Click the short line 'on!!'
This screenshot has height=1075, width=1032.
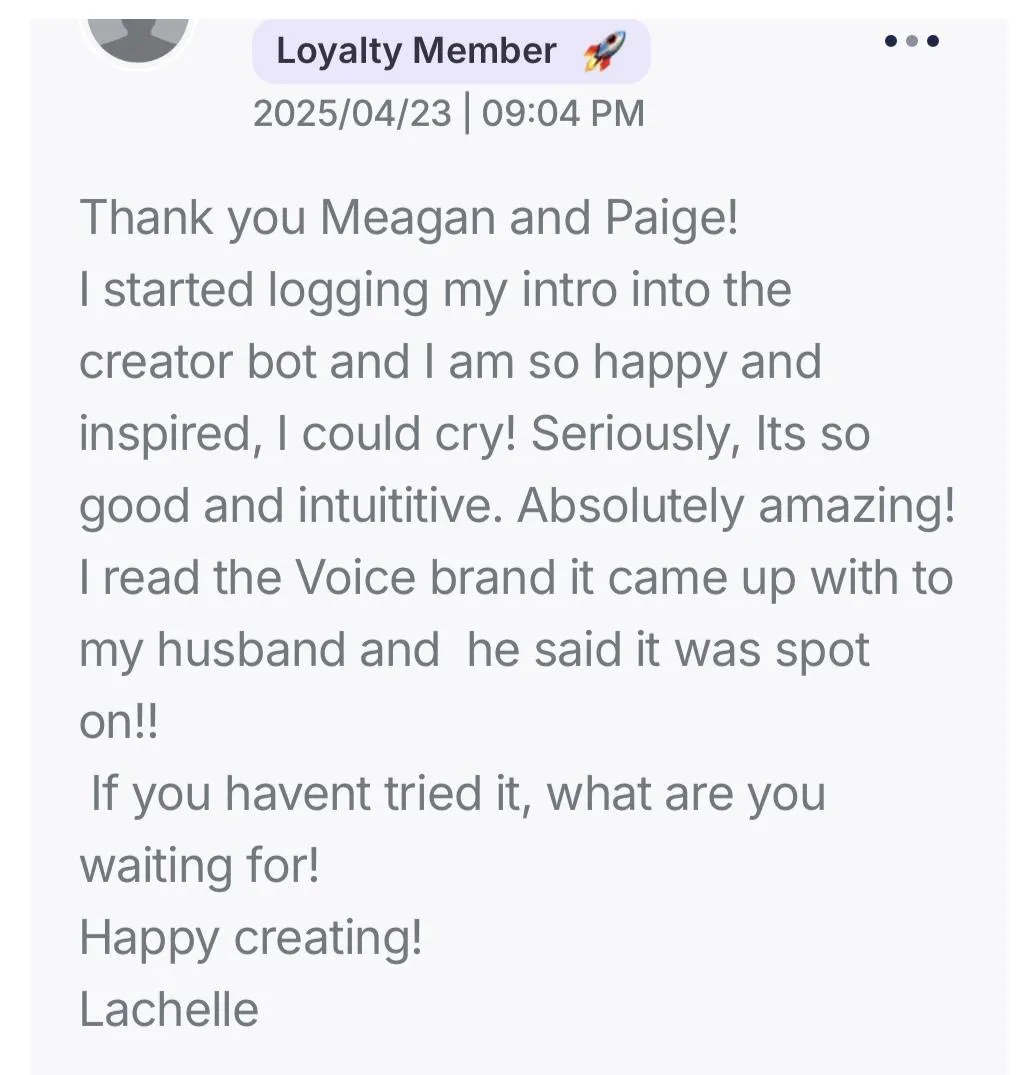pos(118,722)
